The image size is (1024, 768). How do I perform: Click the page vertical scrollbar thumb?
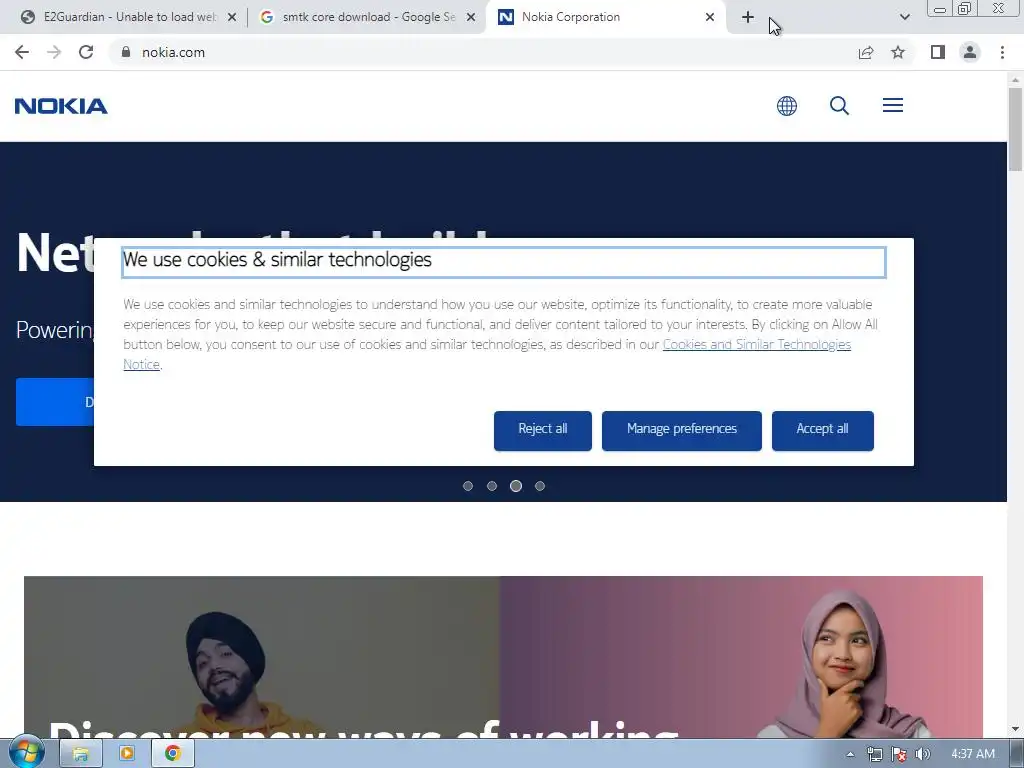tap(1016, 129)
